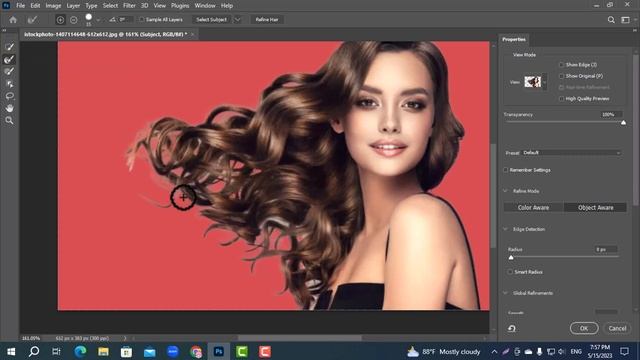Select the Object Selection tool
This screenshot has width=640, height=360.
pos(9,84)
